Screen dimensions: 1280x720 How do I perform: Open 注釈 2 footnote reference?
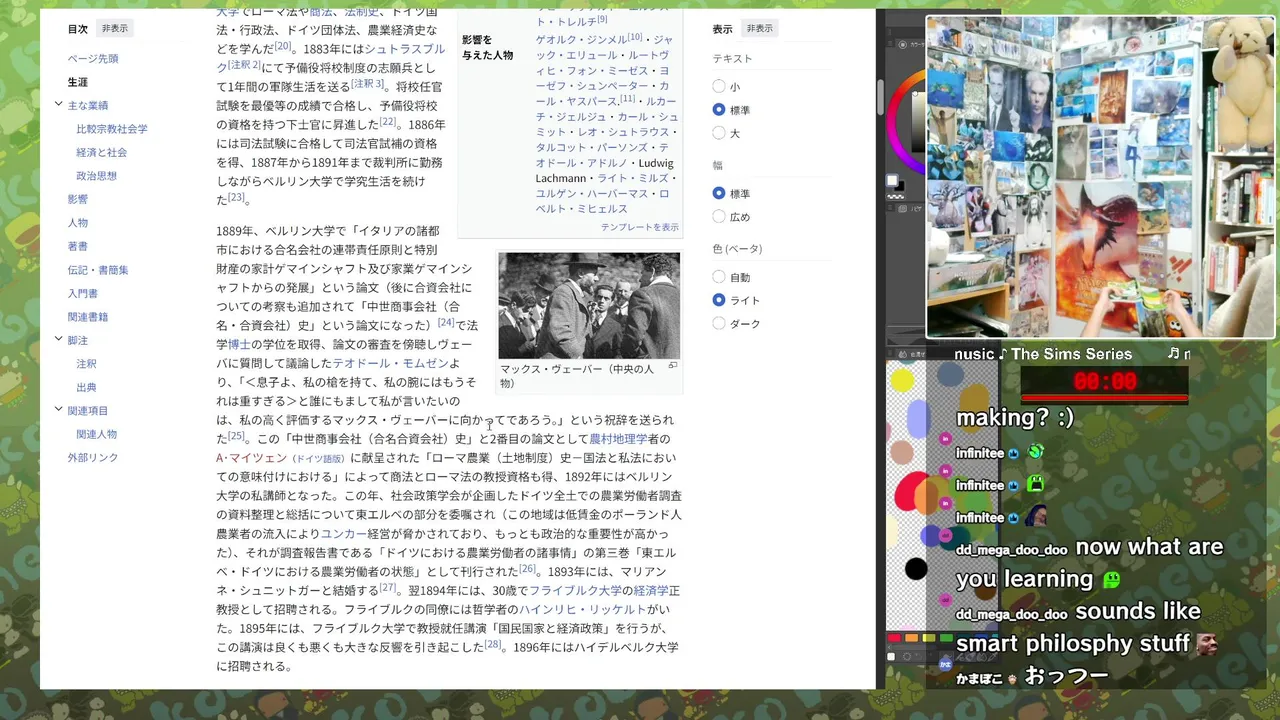[x=245, y=64]
